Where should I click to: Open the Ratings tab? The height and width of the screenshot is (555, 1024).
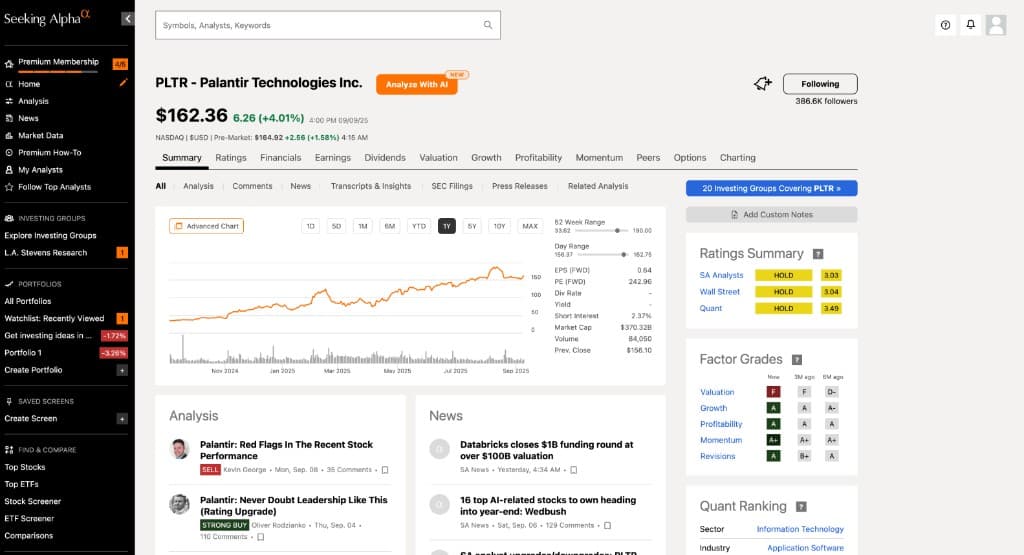tap(231, 158)
